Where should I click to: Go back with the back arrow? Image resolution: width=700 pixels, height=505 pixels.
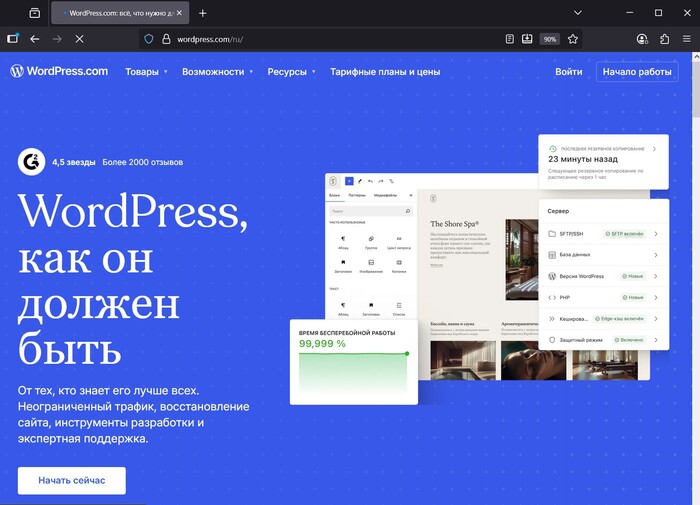coord(34,39)
